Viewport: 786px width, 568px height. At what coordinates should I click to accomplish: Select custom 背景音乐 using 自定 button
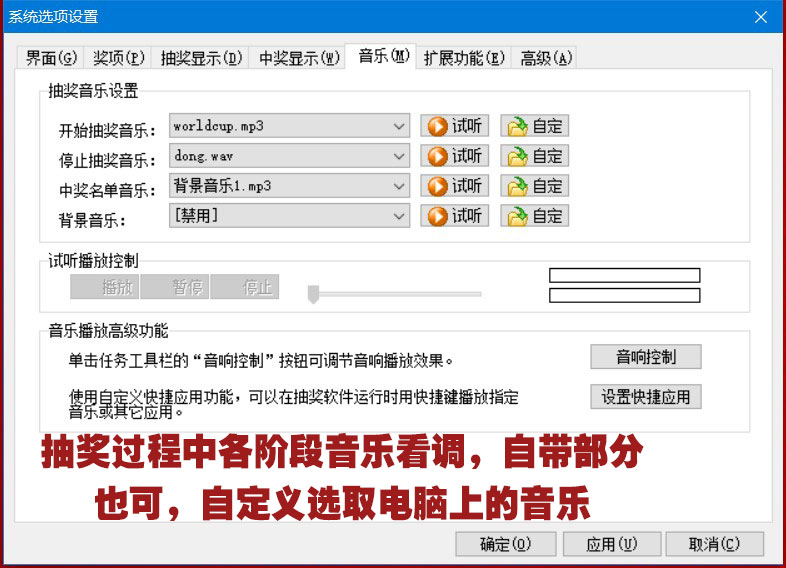[x=534, y=216]
